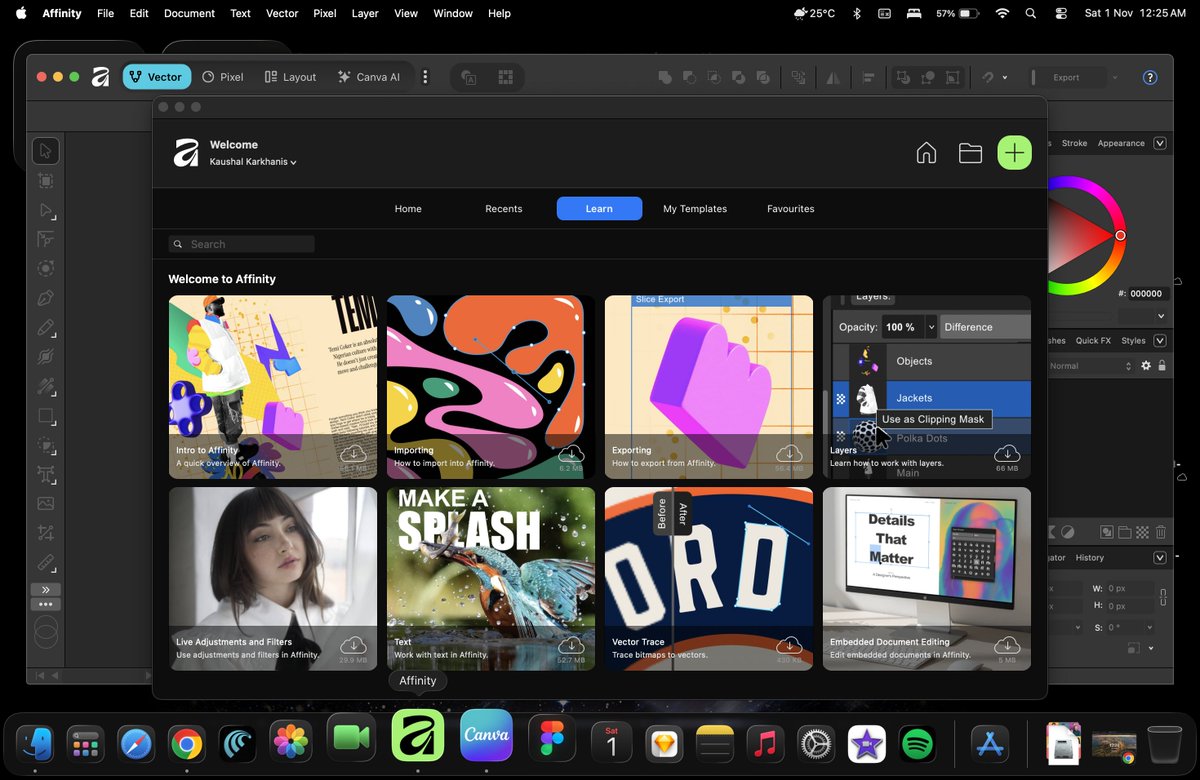Click the Export button

[1066, 77]
